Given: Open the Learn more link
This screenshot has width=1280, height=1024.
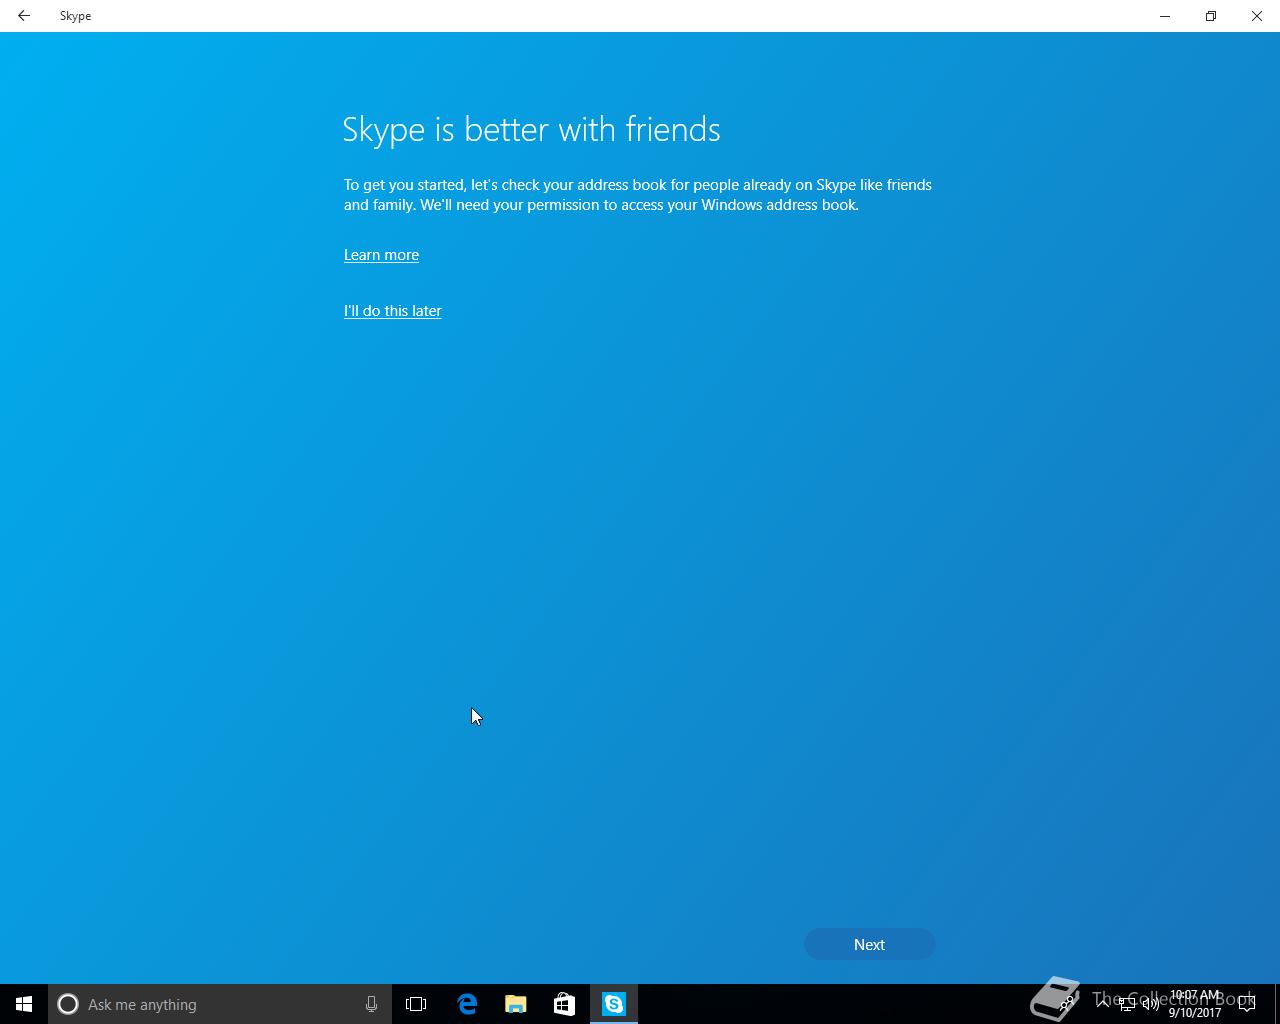Looking at the screenshot, I should click(x=381, y=255).
